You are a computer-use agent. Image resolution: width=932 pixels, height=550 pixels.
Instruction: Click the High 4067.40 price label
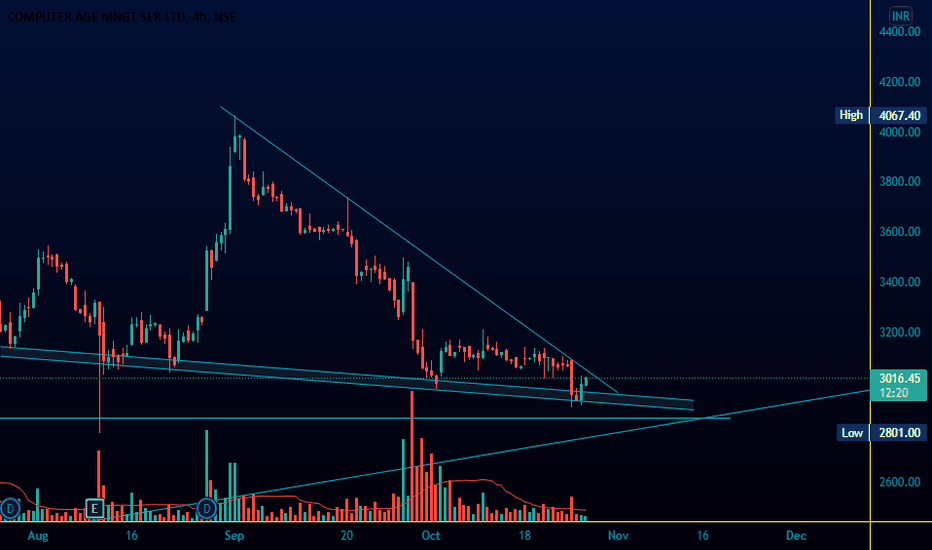click(881, 115)
